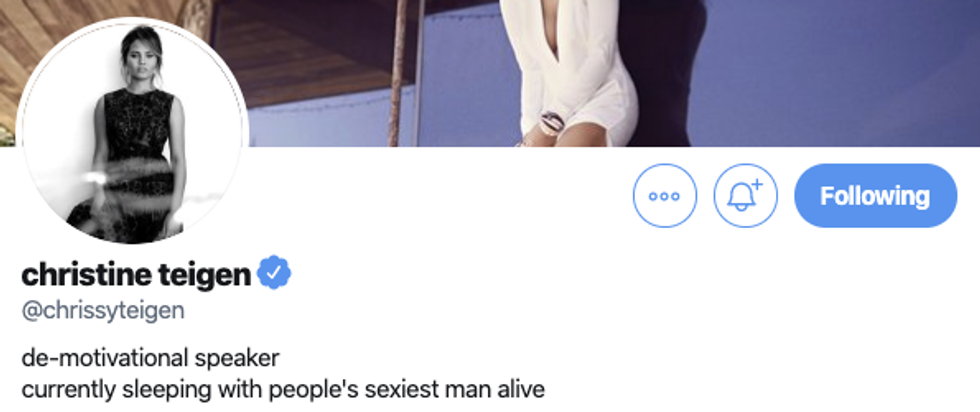Click the plus sign on bell icon
This screenshot has height=412, width=980.
pos(757,184)
